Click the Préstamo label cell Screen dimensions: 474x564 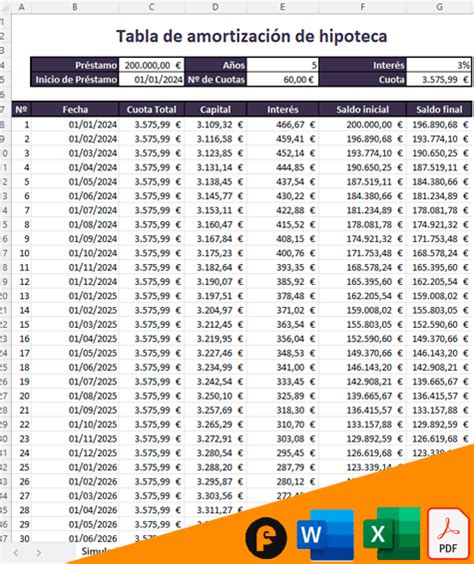(75, 65)
